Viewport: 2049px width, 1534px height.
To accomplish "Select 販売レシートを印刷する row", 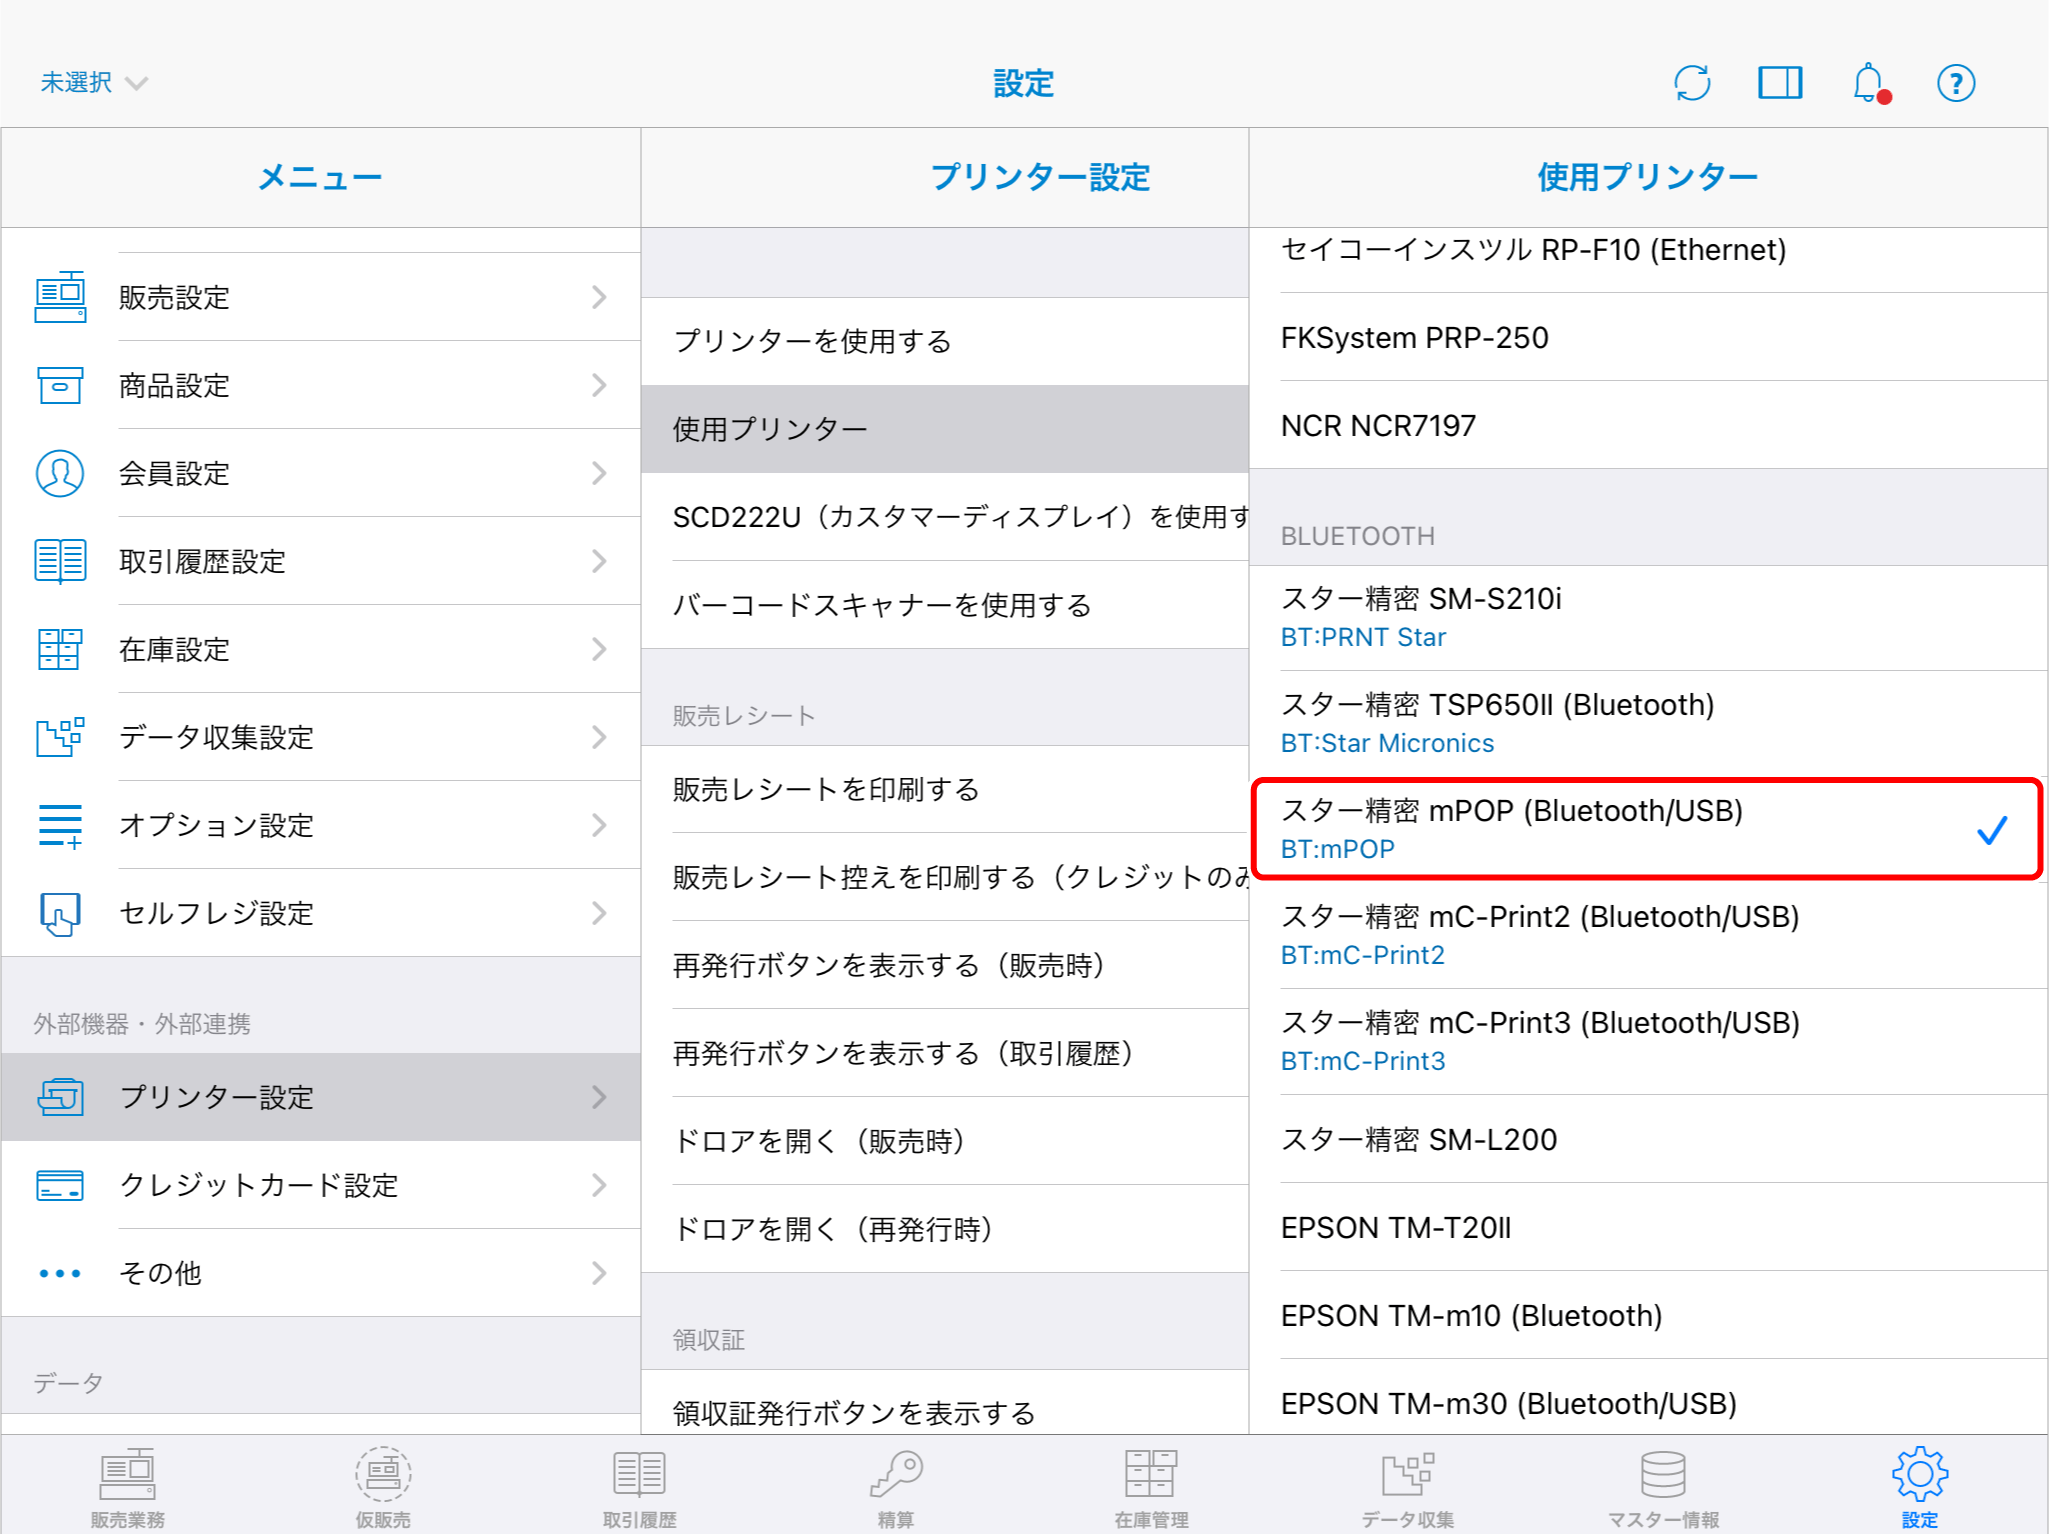I will click(945, 789).
